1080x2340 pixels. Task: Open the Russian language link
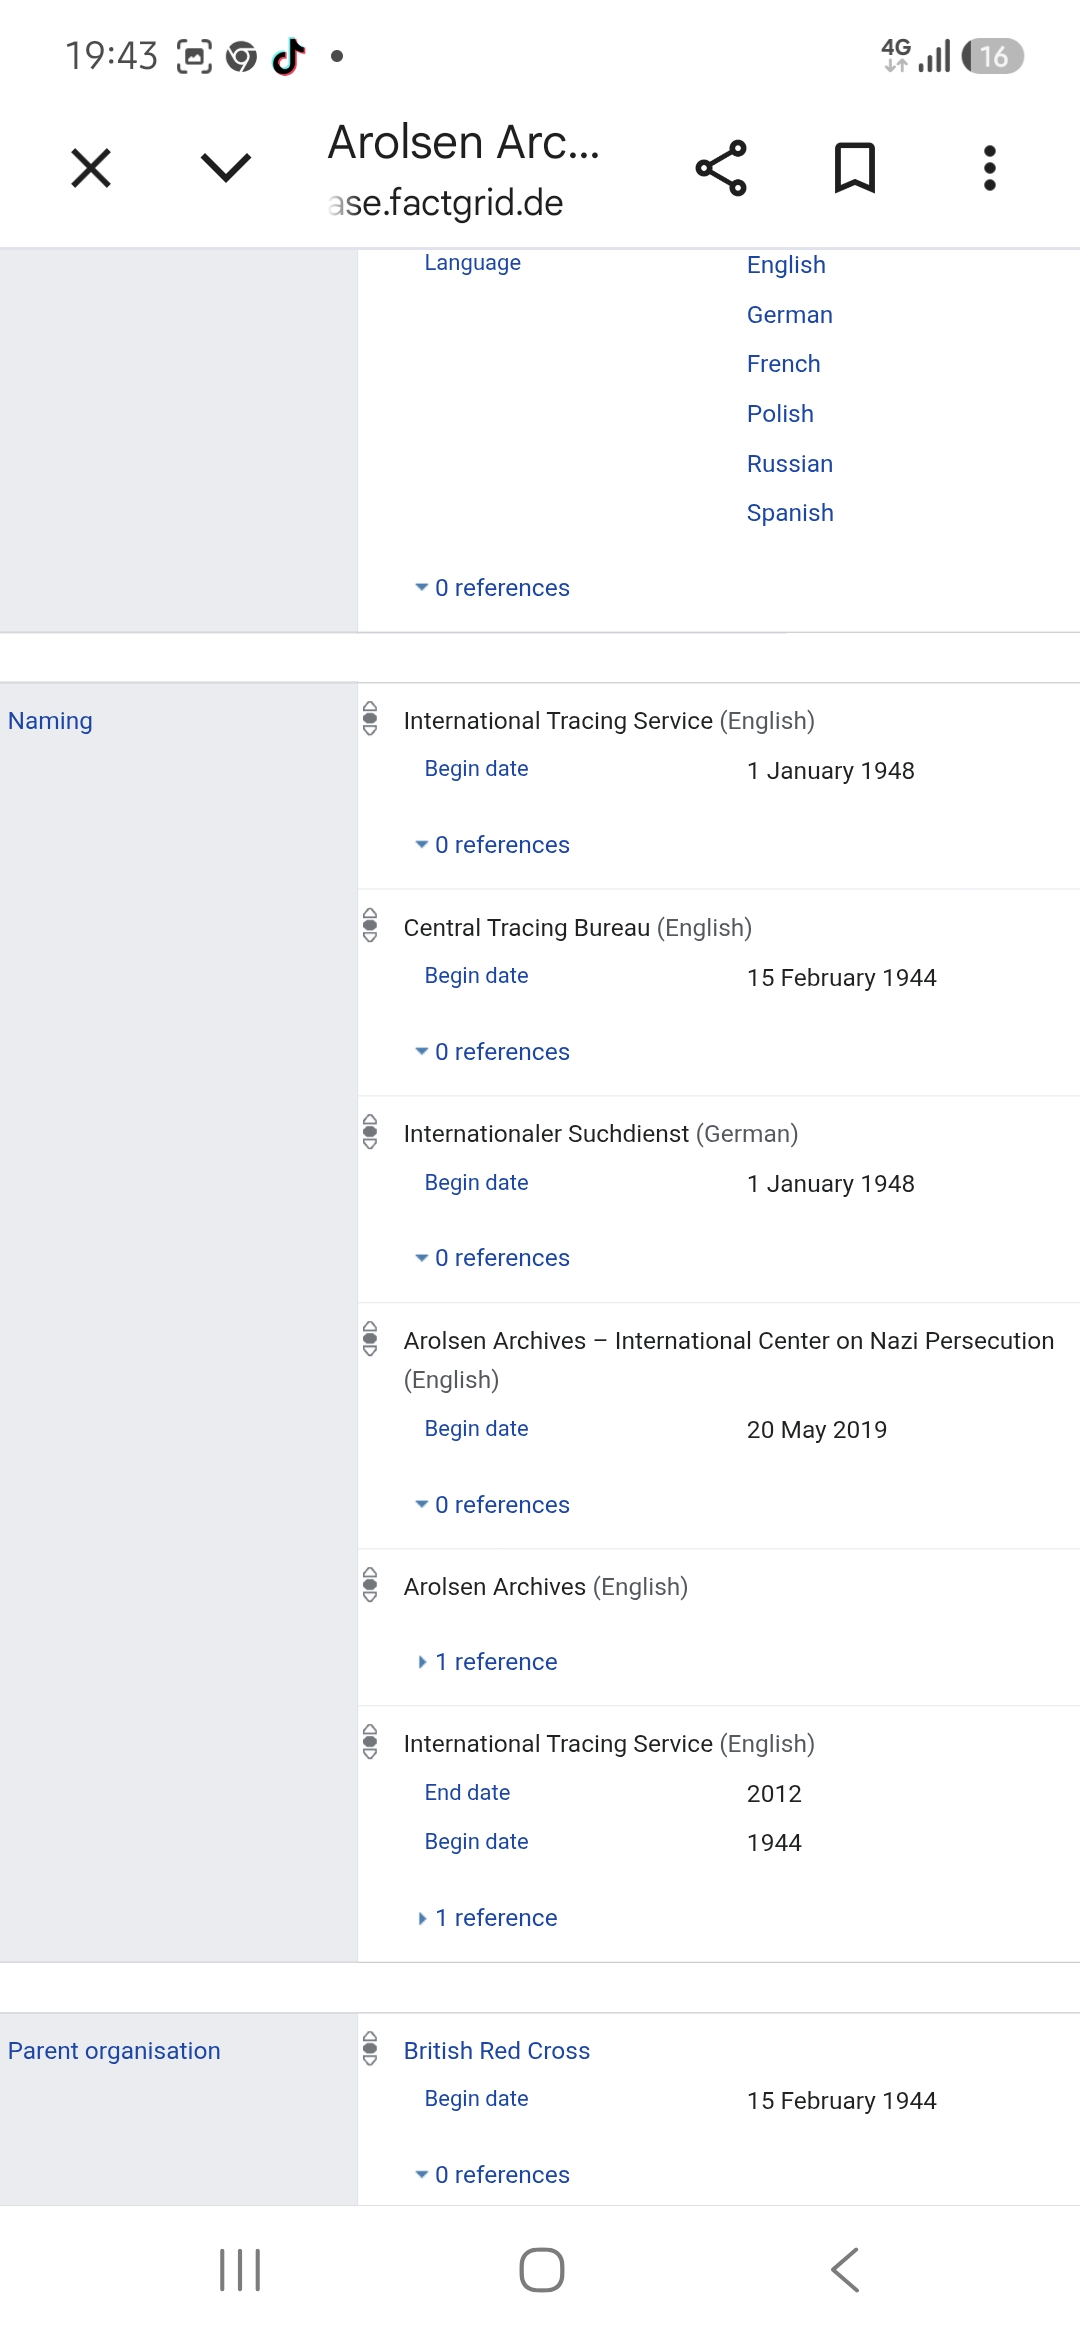coord(790,464)
